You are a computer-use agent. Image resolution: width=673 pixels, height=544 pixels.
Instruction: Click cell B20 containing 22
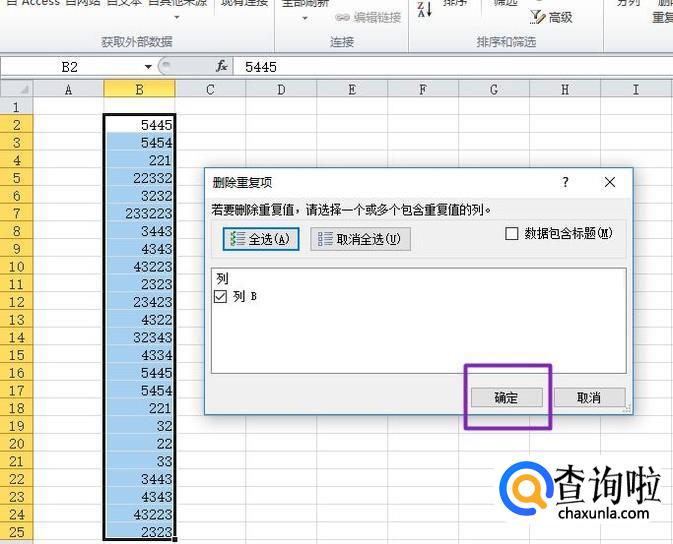tap(139, 443)
